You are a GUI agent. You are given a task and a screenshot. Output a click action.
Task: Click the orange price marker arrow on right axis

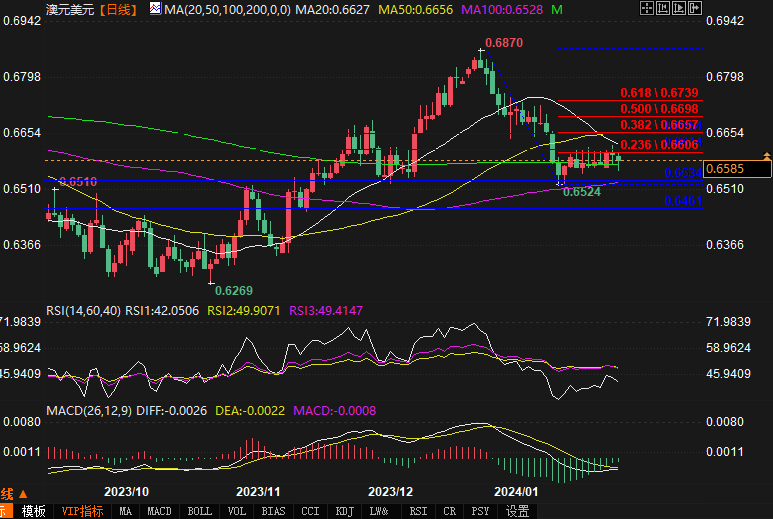point(766,157)
